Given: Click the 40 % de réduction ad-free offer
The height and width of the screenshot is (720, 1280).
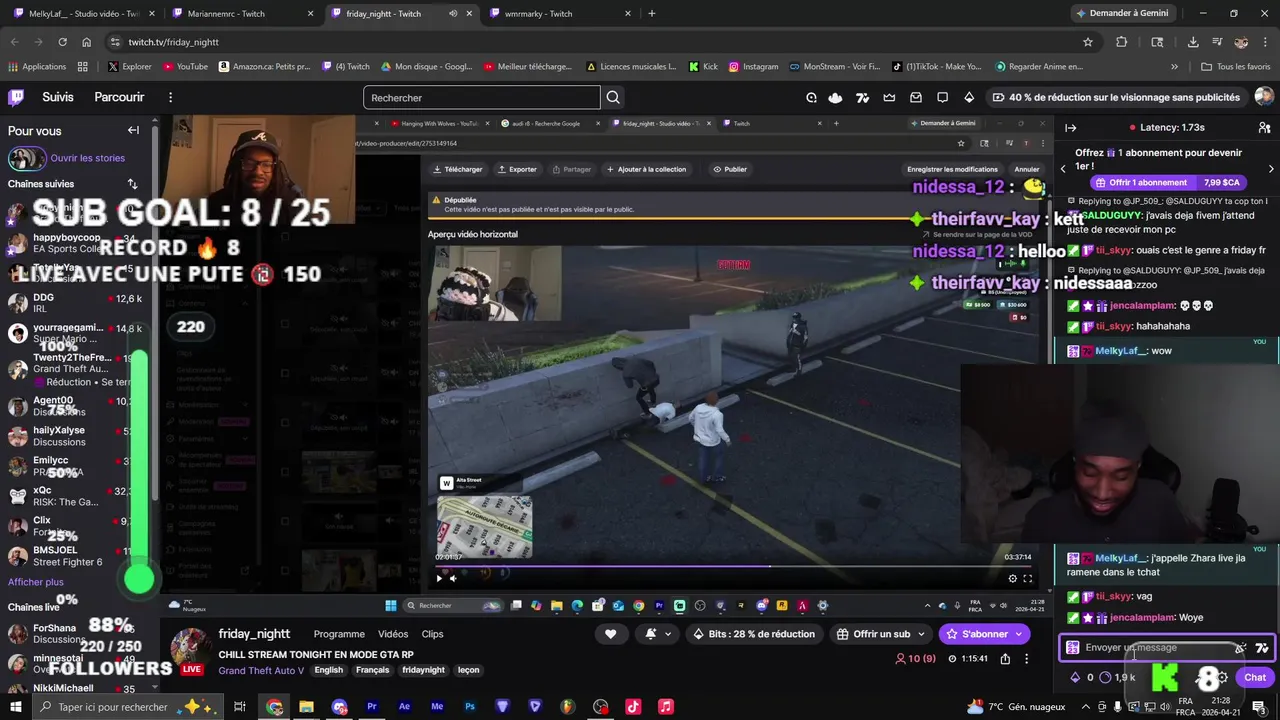Looking at the screenshot, I should [x=1116, y=97].
